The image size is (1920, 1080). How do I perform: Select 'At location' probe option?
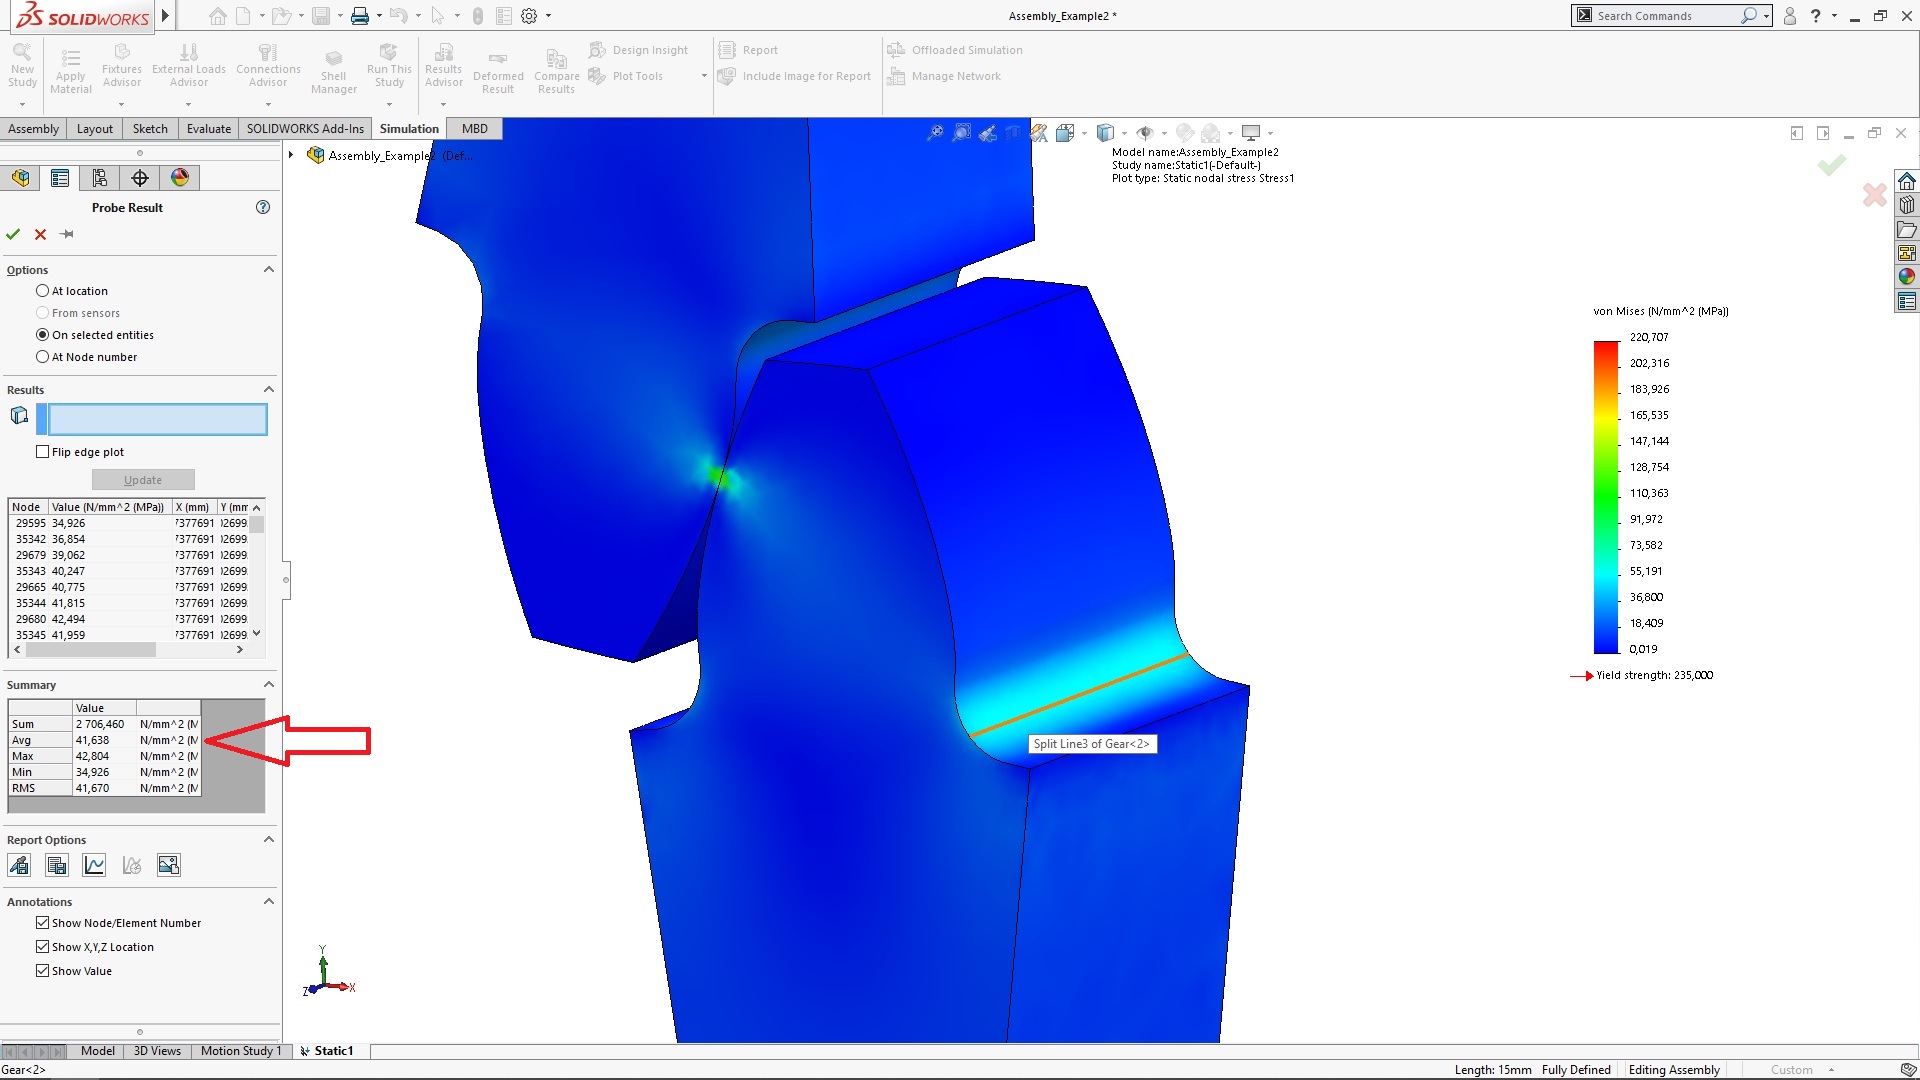click(x=42, y=291)
